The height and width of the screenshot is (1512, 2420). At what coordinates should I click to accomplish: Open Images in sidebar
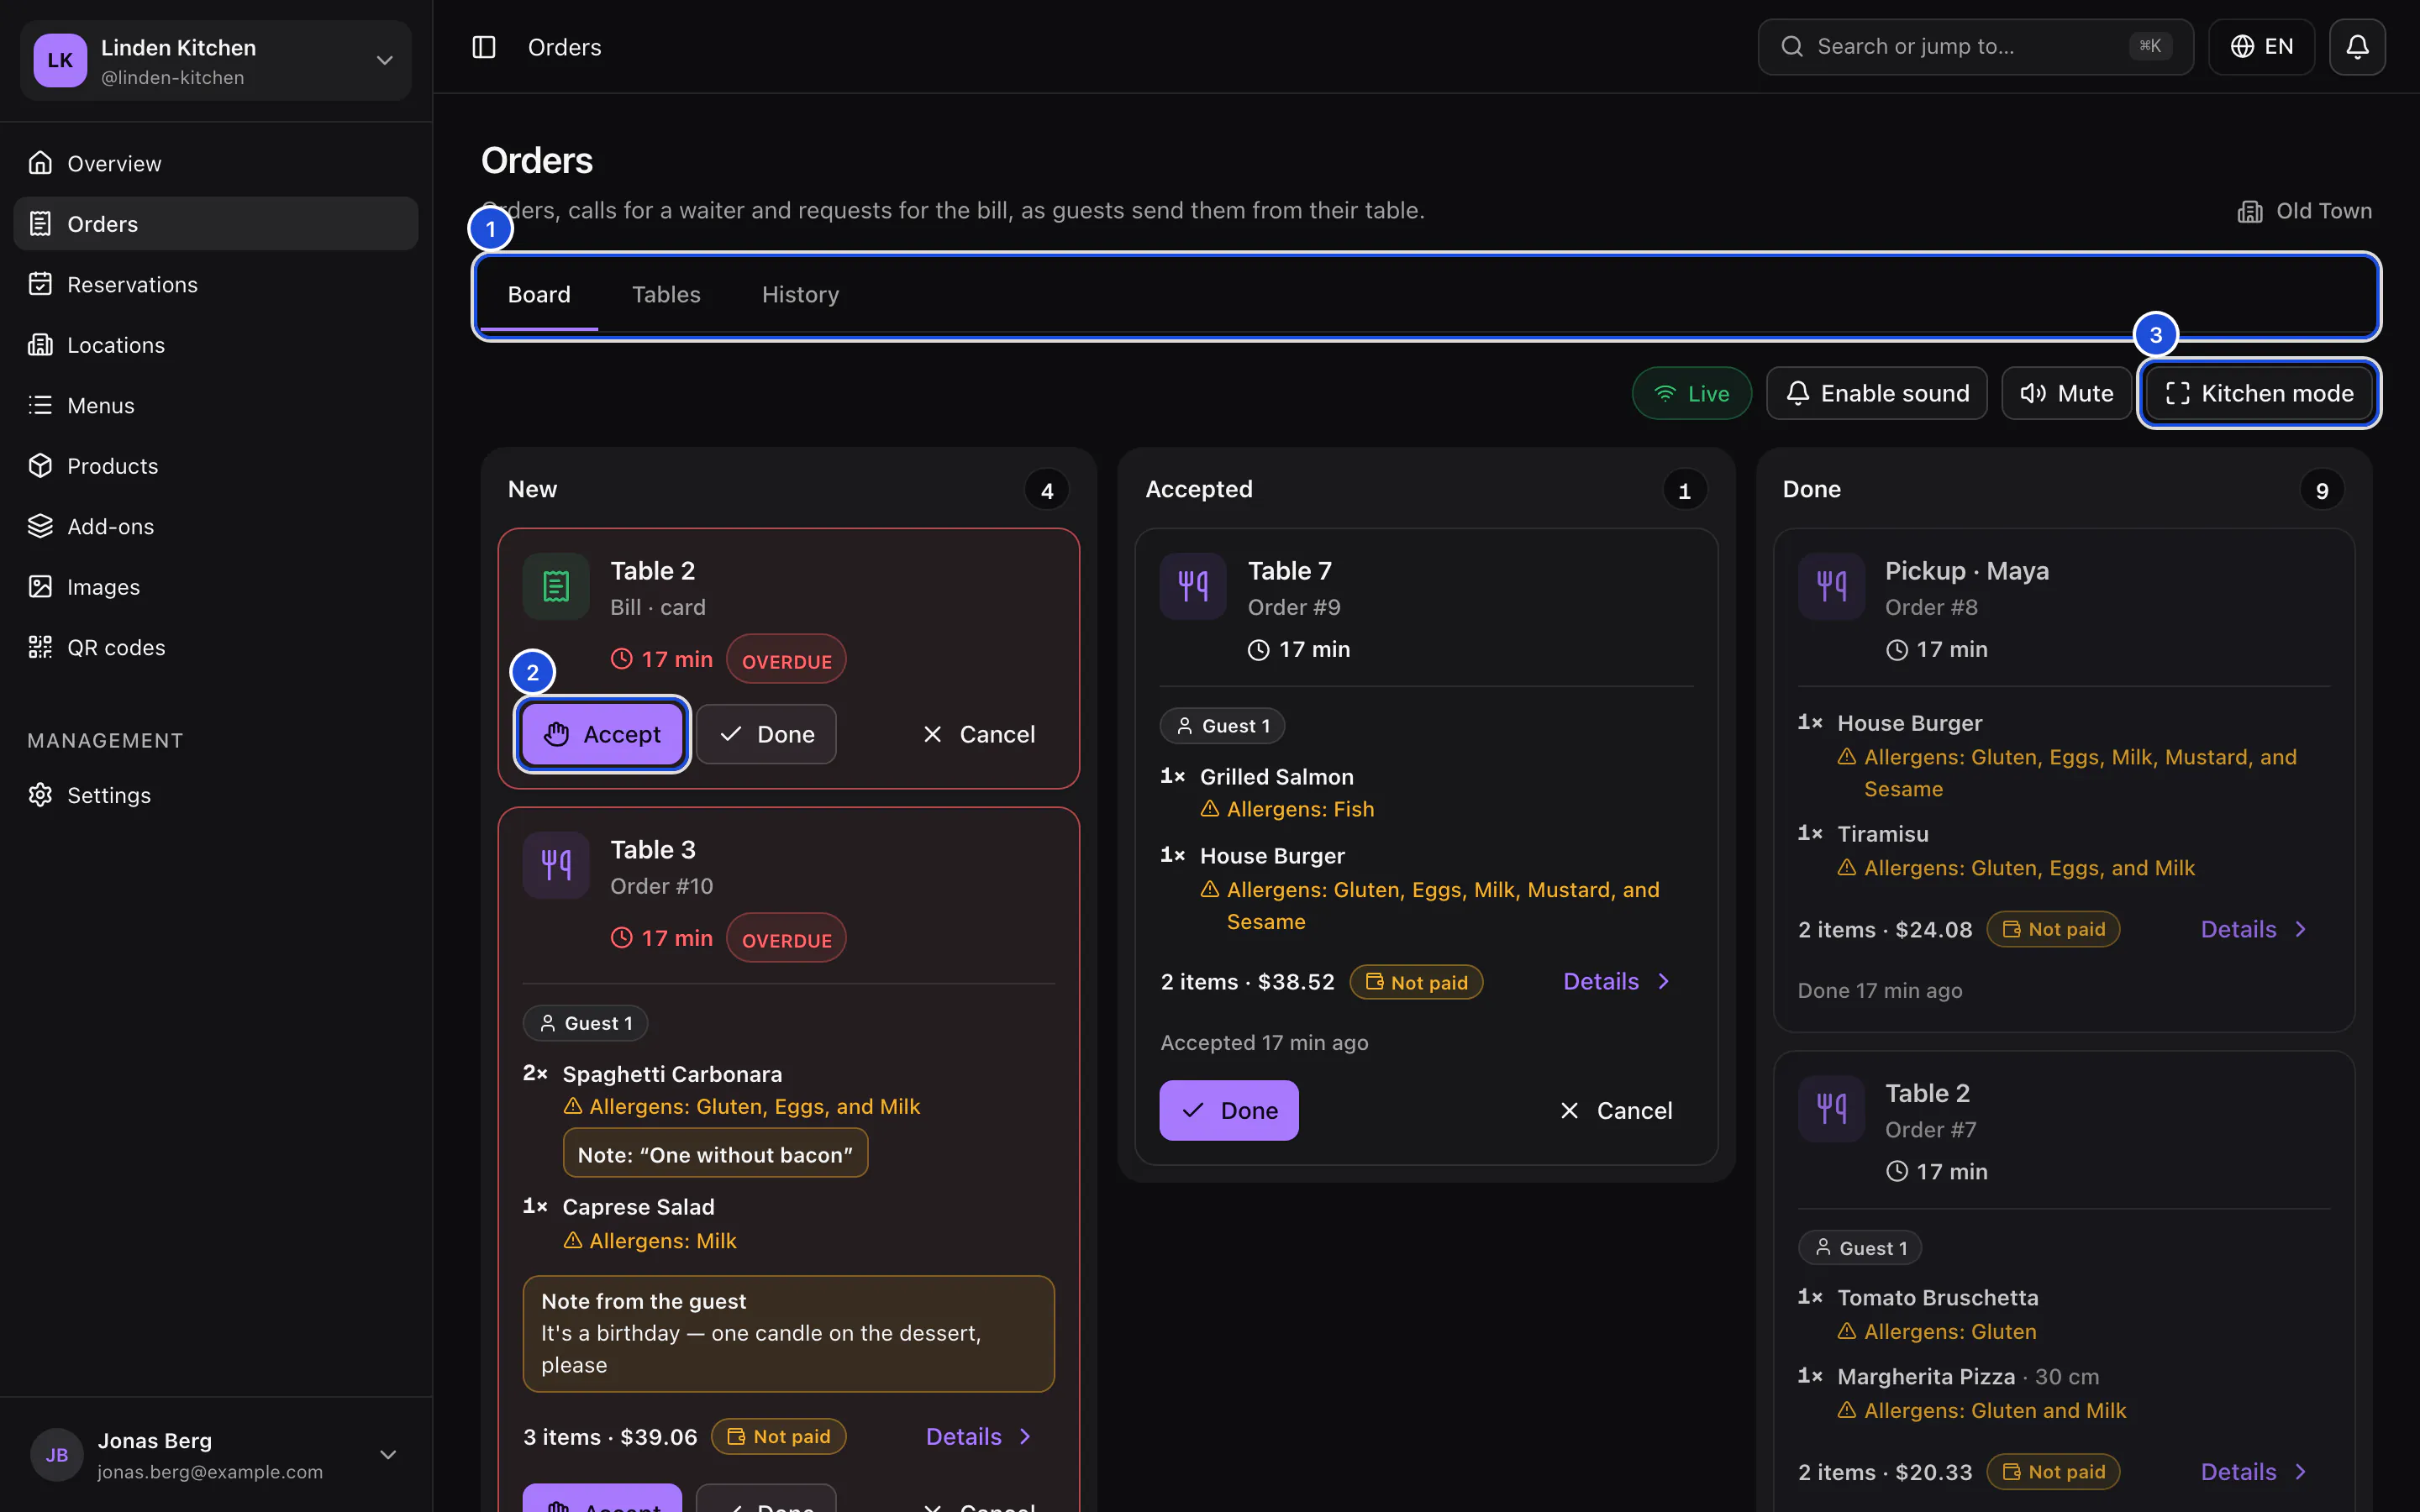coord(216,587)
